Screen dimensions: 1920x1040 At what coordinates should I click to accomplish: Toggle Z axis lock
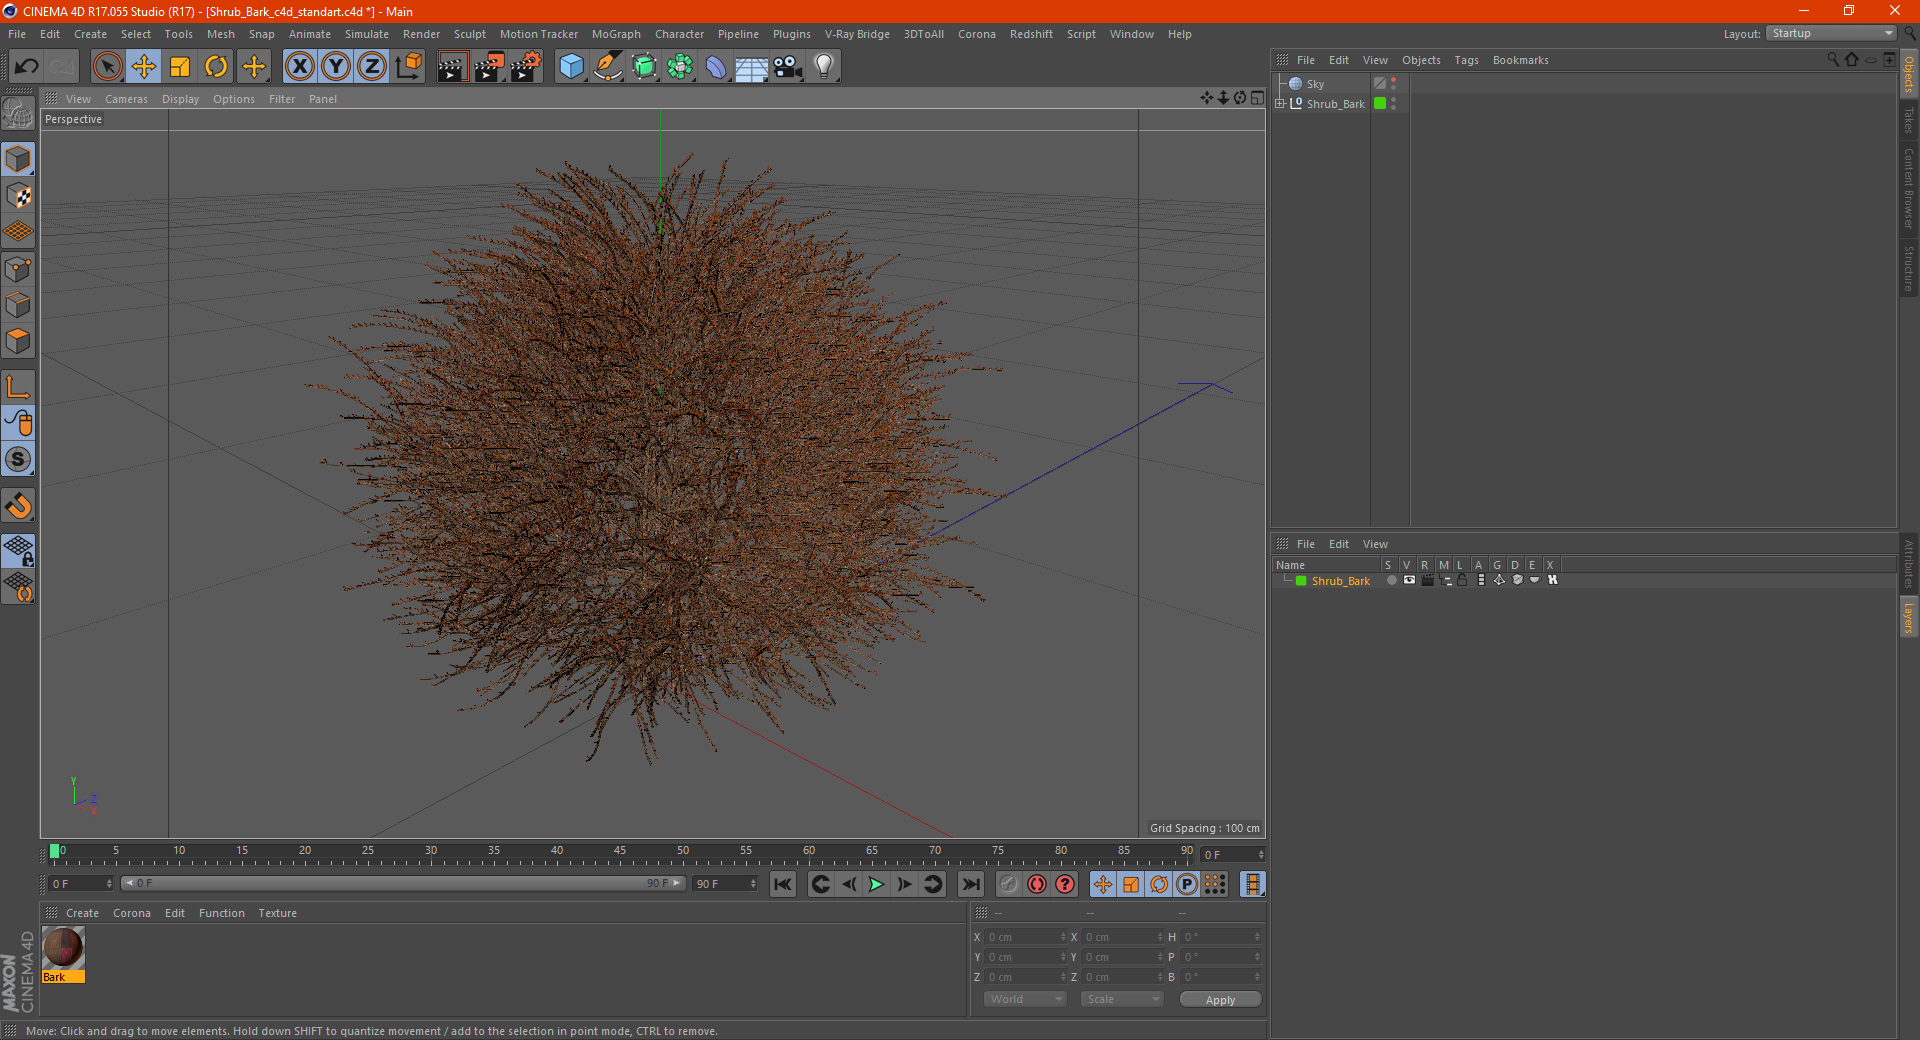[x=372, y=67]
